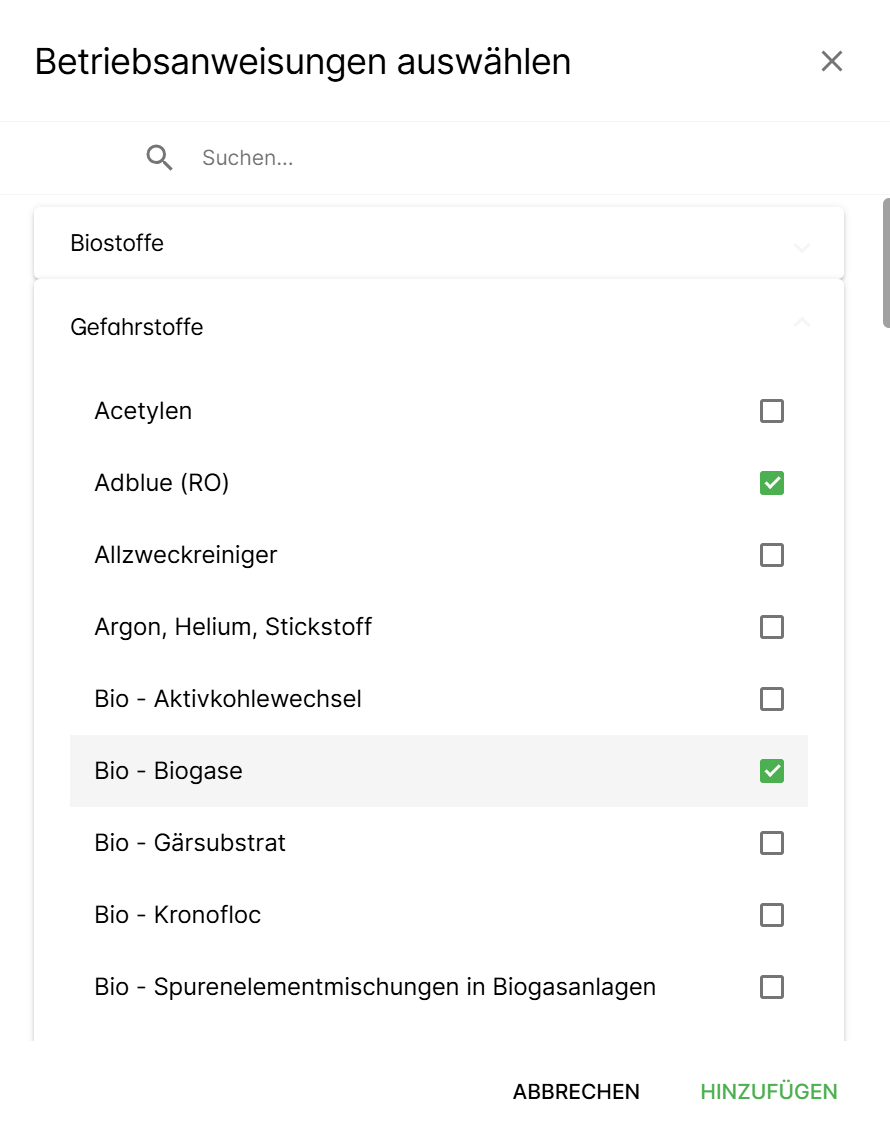
Task: Deselect the Bio - Biogase checkbox
Action: 772,771
